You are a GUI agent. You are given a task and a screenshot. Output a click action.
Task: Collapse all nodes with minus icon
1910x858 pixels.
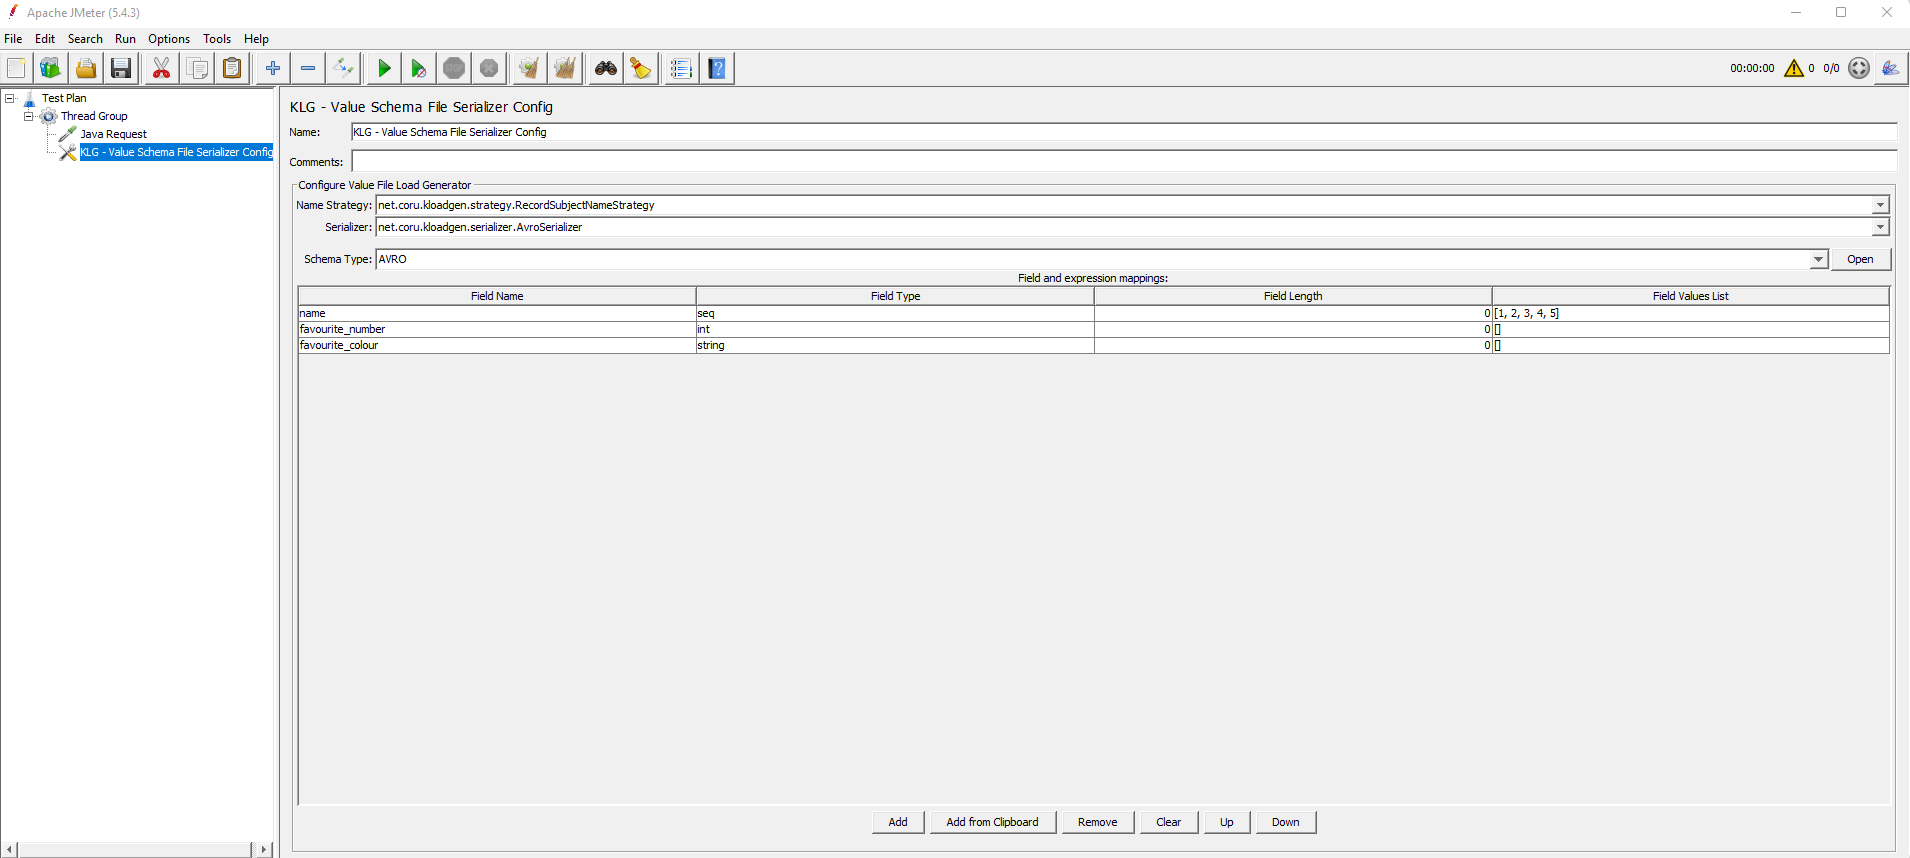(308, 68)
